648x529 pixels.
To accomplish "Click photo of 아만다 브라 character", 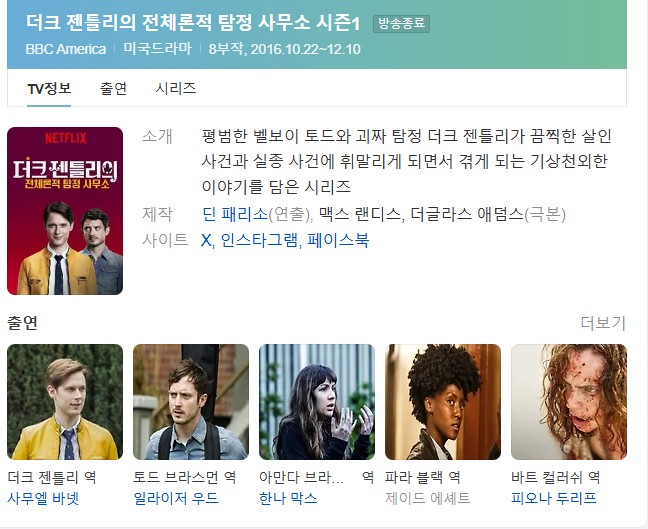I will [317, 402].
